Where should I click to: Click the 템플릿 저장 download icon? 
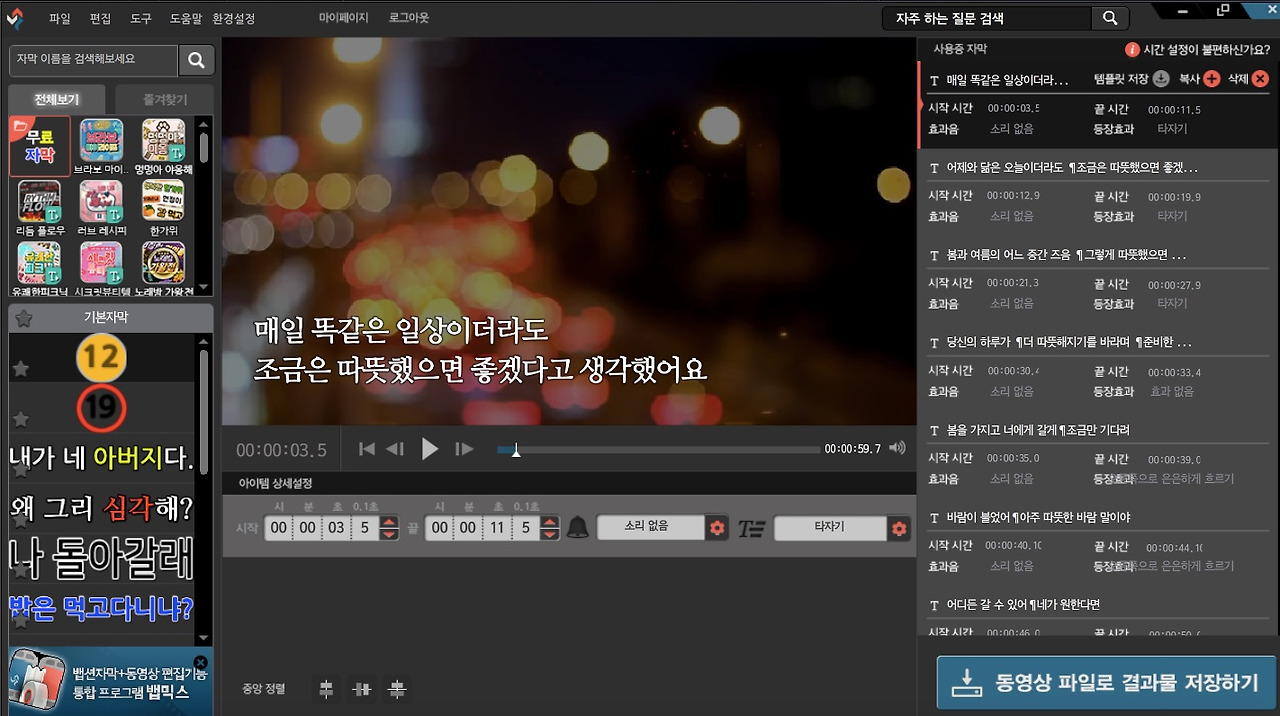point(1160,78)
